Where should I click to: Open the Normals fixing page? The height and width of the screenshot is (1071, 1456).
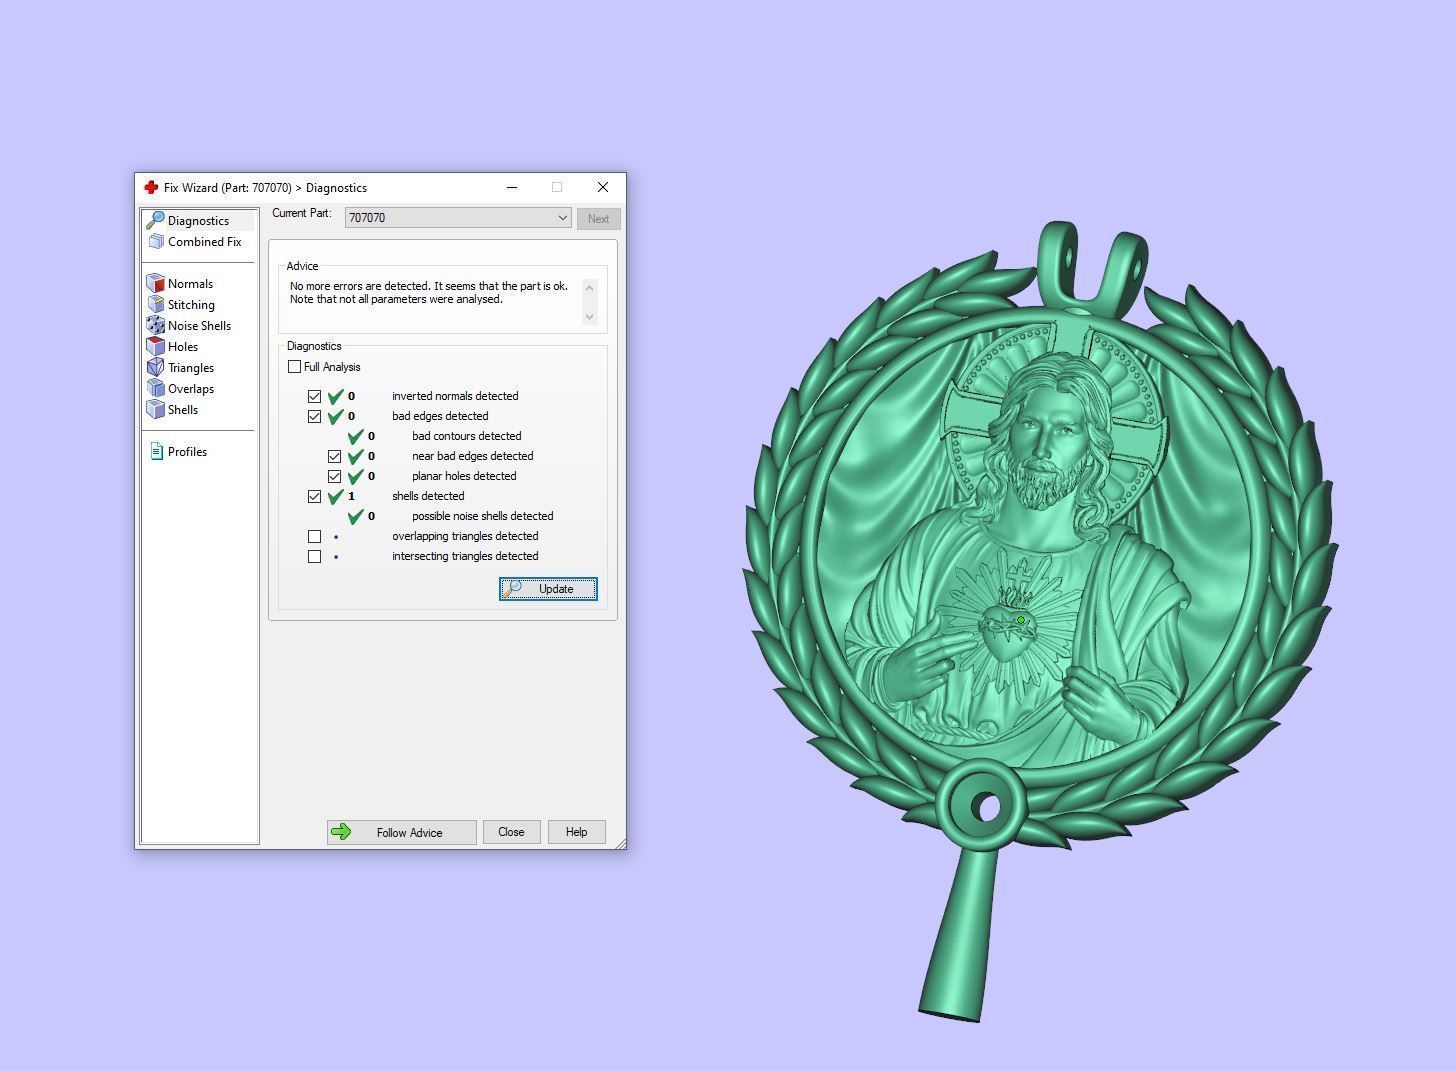190,284
